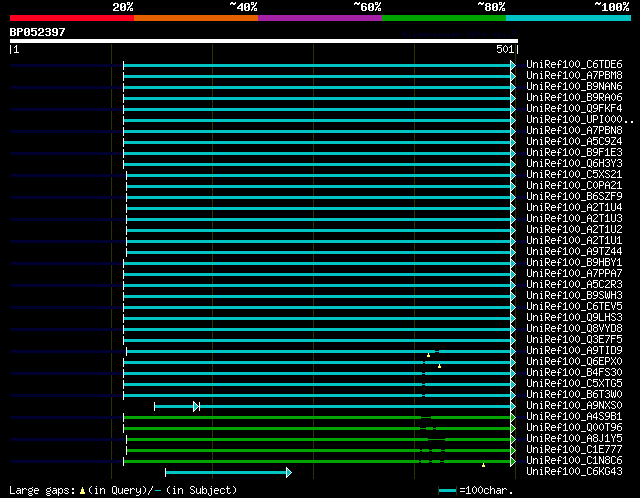This screenshot has height=498, width=640.
Task: Select the UniRef100_B6SZF9 label
Action: click(574, 196)
